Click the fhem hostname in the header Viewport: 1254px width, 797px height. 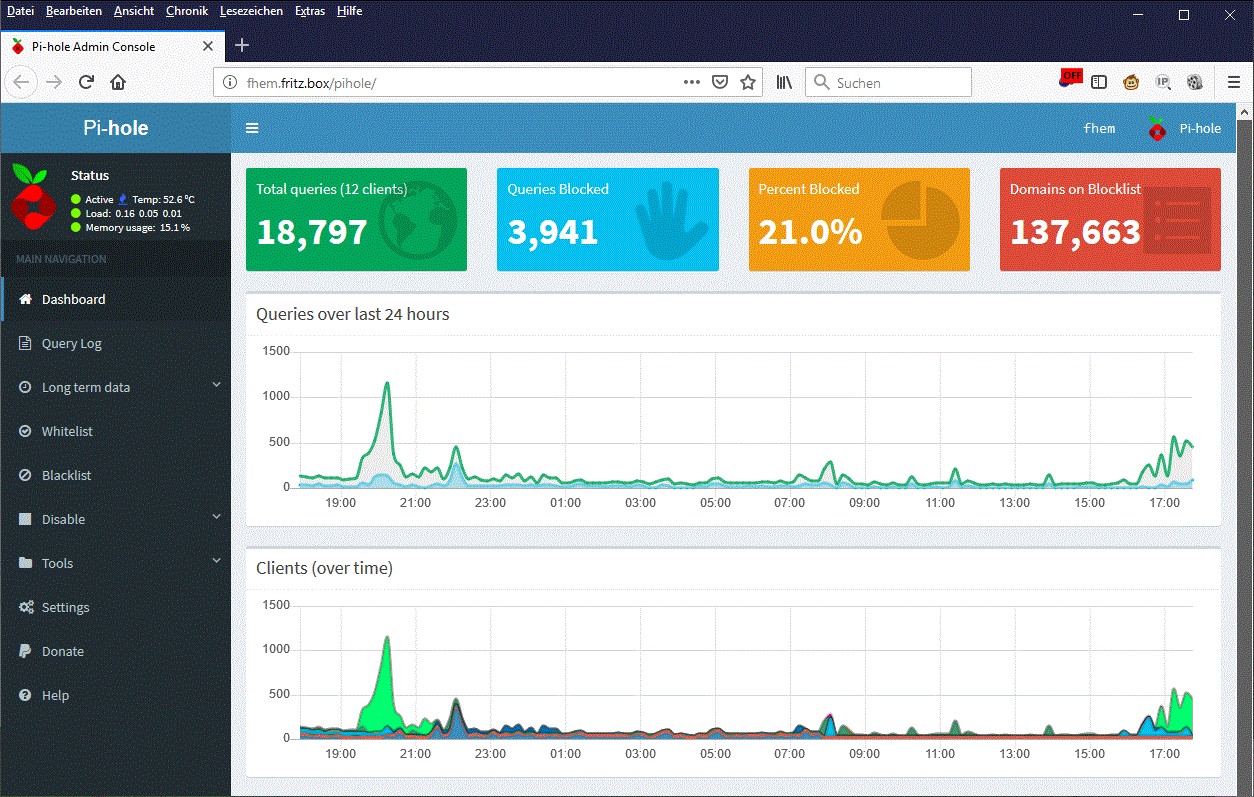[1099, 128]
